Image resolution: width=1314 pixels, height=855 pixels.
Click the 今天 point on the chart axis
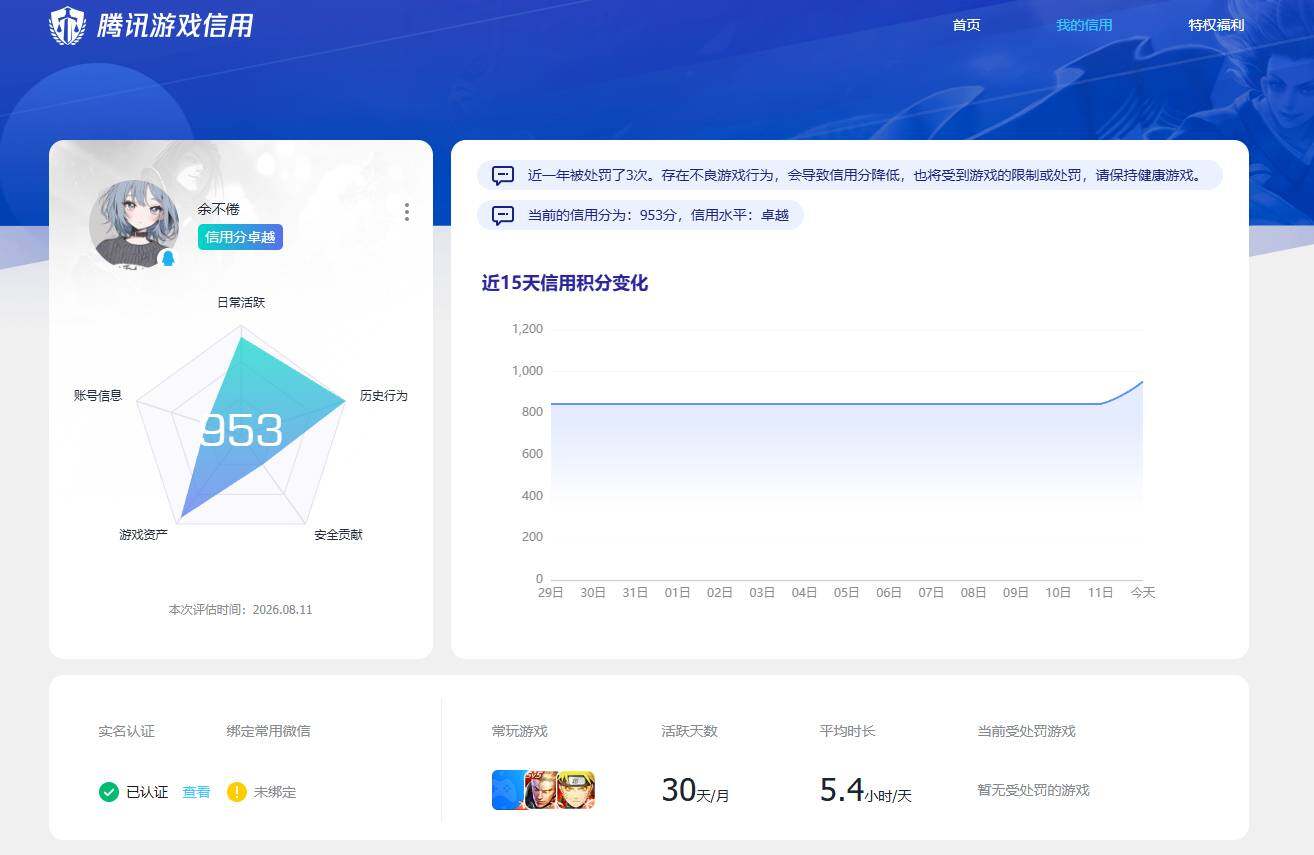coord(1143,593)
